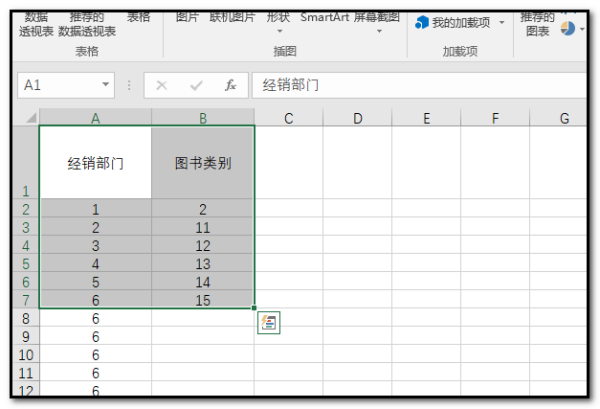This screenshot has height=409, width=600.
Task: Select column D header
Action: [x=357, y=118]
